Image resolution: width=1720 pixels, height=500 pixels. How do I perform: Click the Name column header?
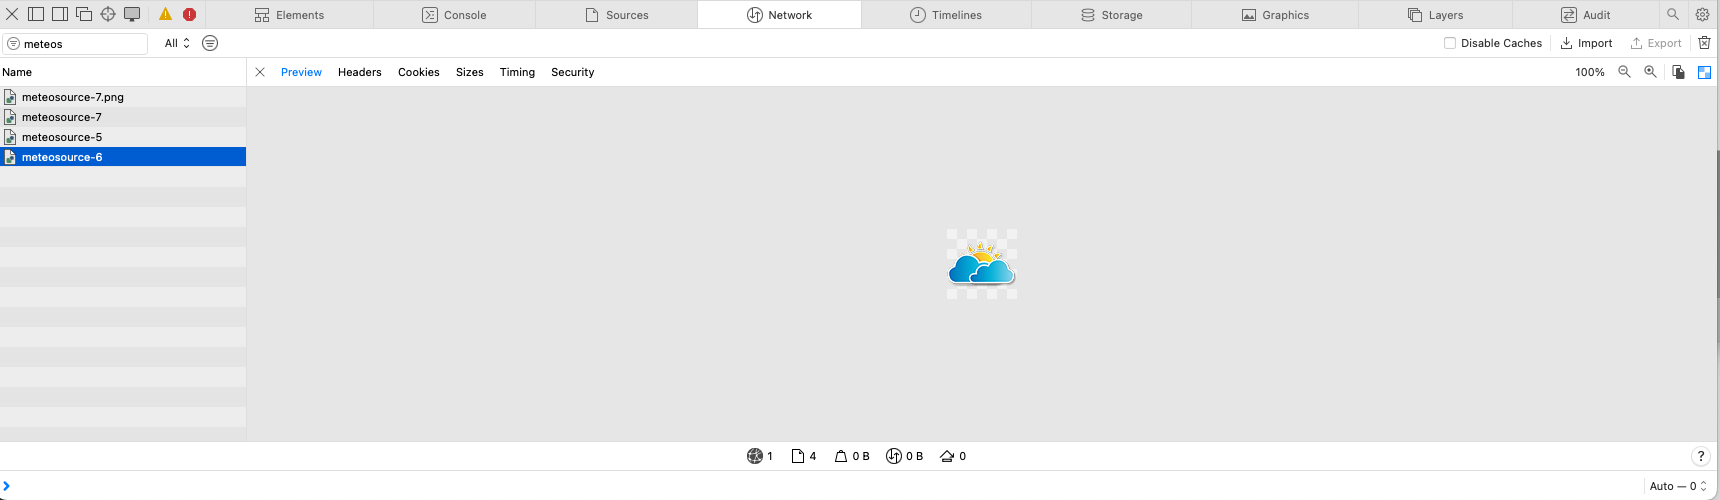(x=123, y=72)
